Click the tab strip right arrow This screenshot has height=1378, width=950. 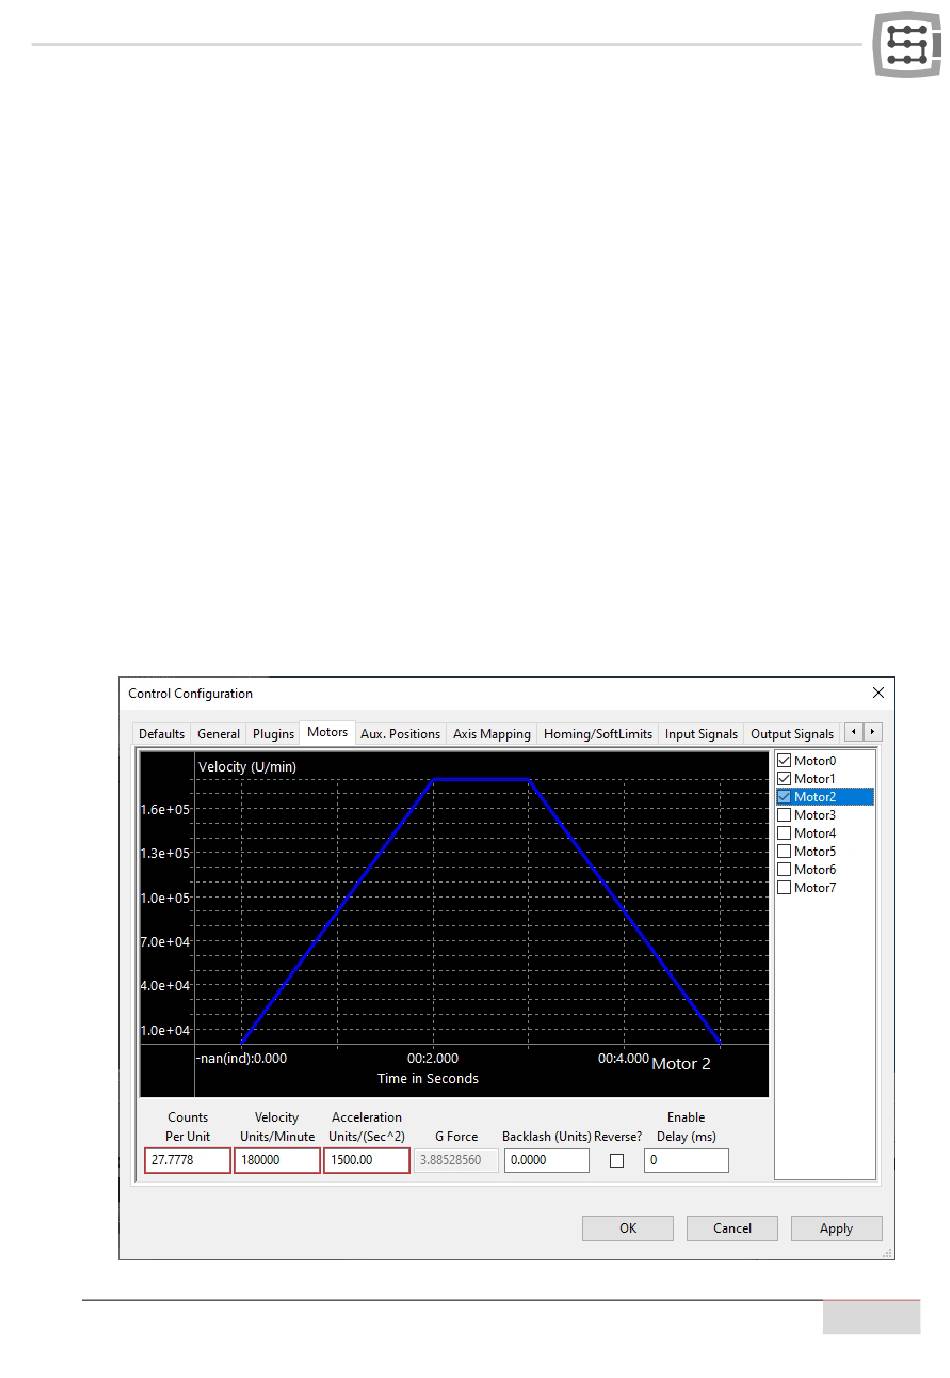pyautogui.click(x=872, y=732)
